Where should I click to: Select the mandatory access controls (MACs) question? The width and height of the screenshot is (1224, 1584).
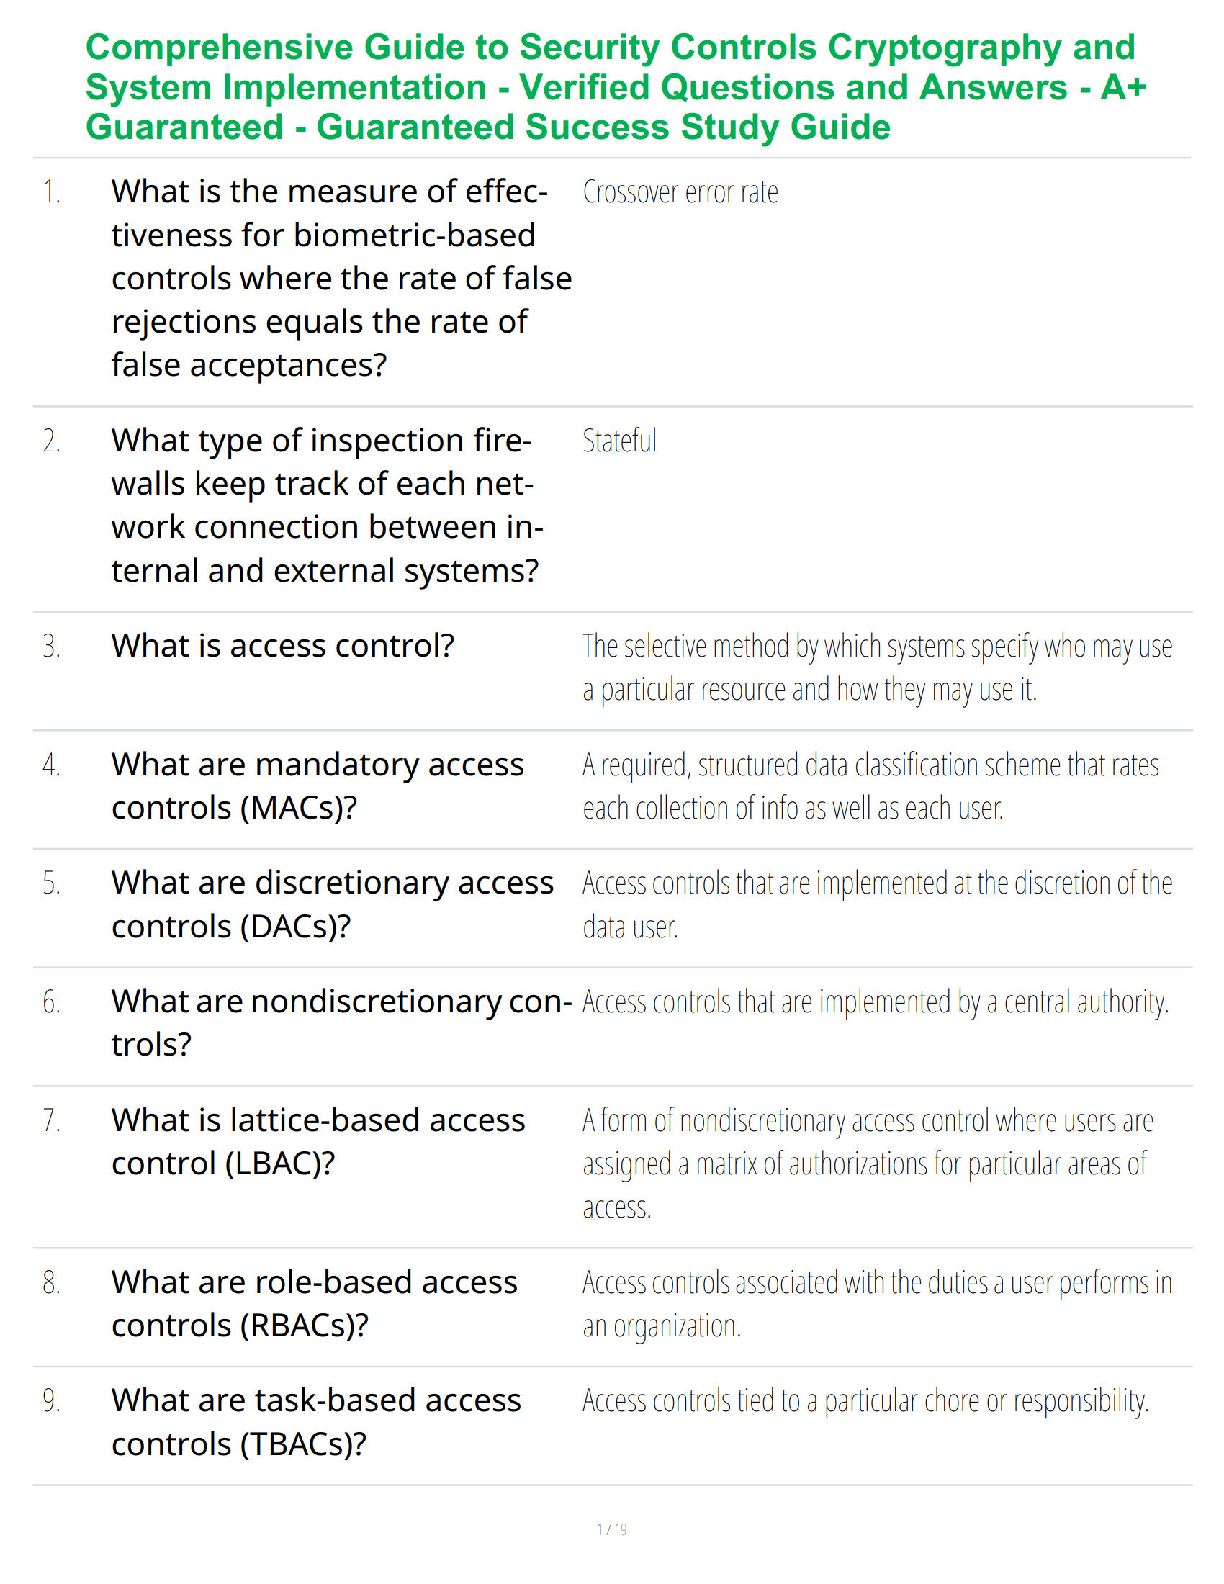317,786
